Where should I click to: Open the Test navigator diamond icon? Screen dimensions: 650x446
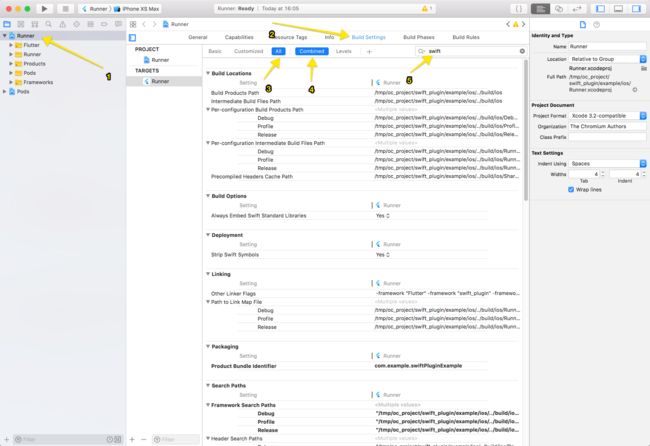pos(76,24)
